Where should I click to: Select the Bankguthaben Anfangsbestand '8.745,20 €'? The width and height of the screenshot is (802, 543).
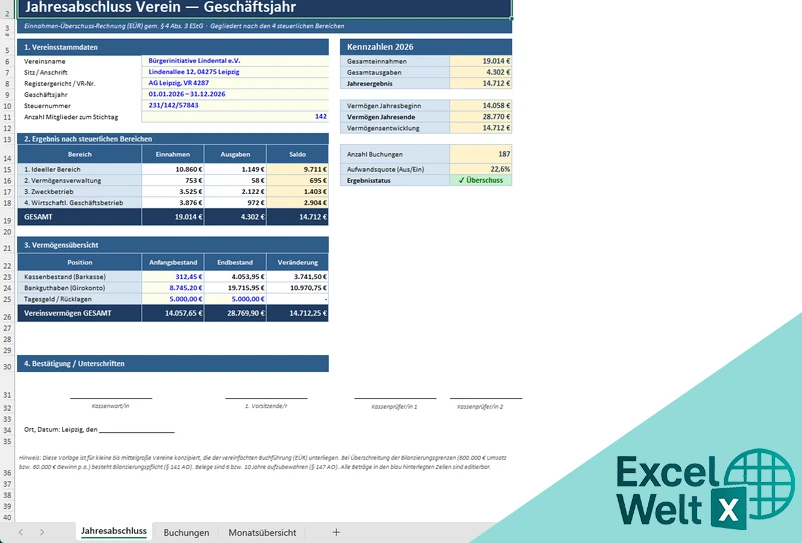tap(173, 288)
